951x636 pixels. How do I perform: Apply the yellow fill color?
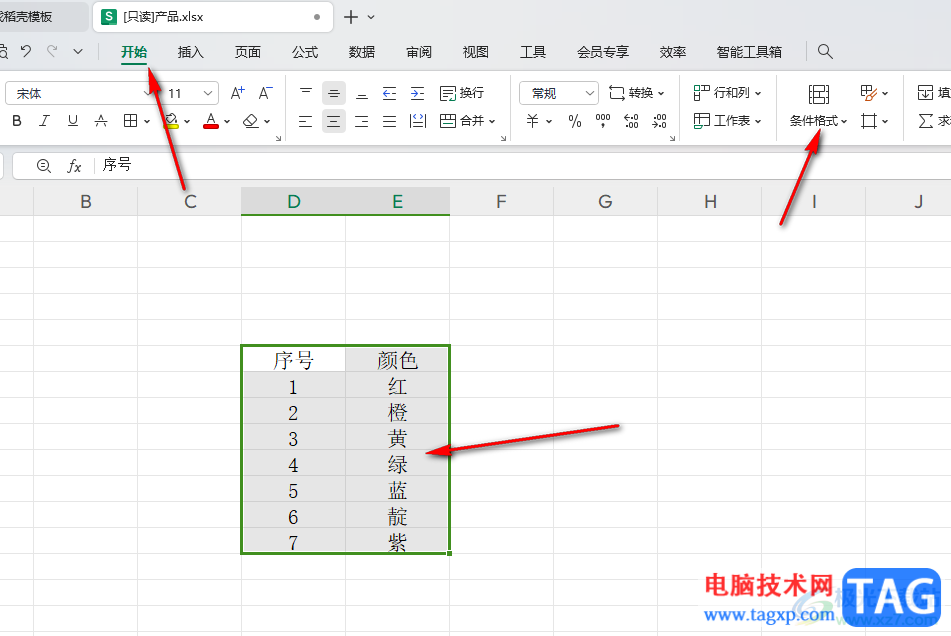[172, 121]
